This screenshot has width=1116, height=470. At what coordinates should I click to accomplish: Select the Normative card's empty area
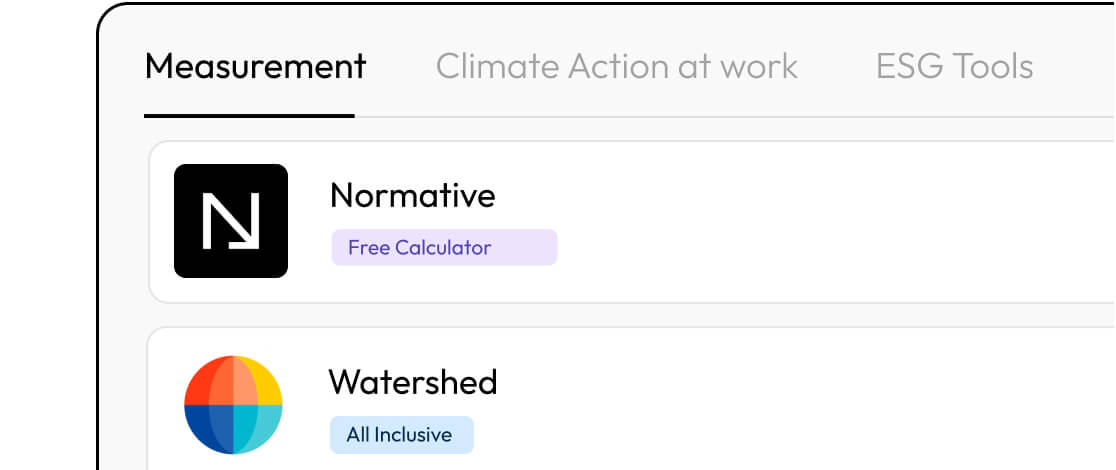pyautogui.click(x=800, y=222)
